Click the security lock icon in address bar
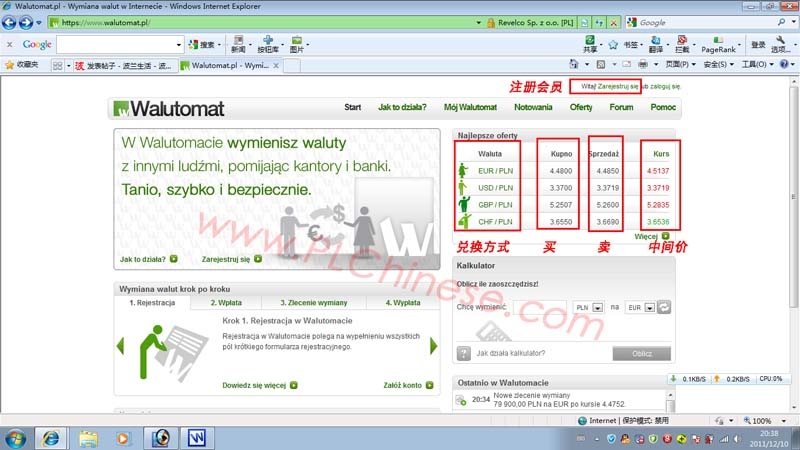Screen dimensions: 800x450 pos(491,22)
